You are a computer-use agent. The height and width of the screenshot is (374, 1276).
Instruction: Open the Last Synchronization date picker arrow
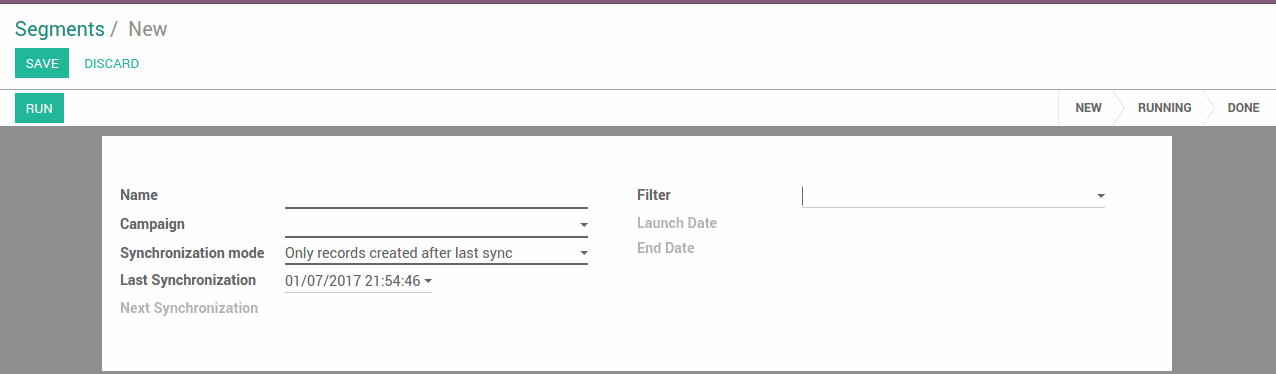pyautogui.click(x=428, y=282)
